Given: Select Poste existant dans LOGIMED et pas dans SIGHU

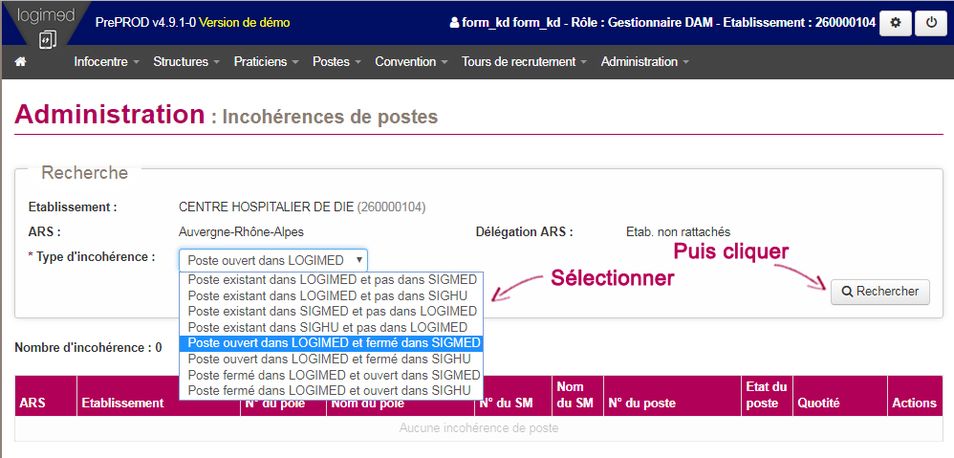Looking at the screenshot, I should (x=332, y=296).
